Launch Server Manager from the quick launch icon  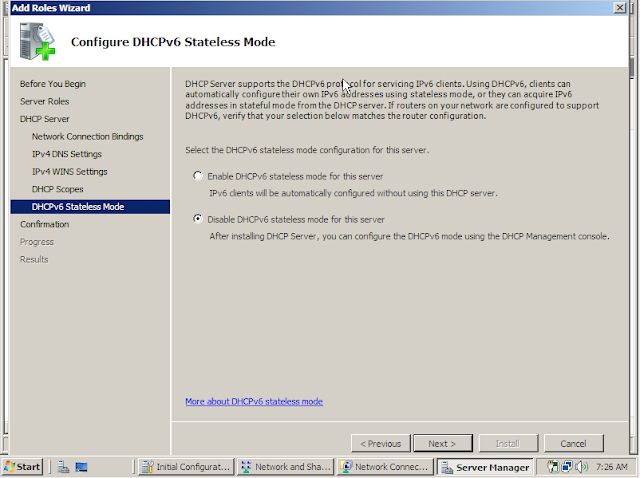tap(63, 467)
